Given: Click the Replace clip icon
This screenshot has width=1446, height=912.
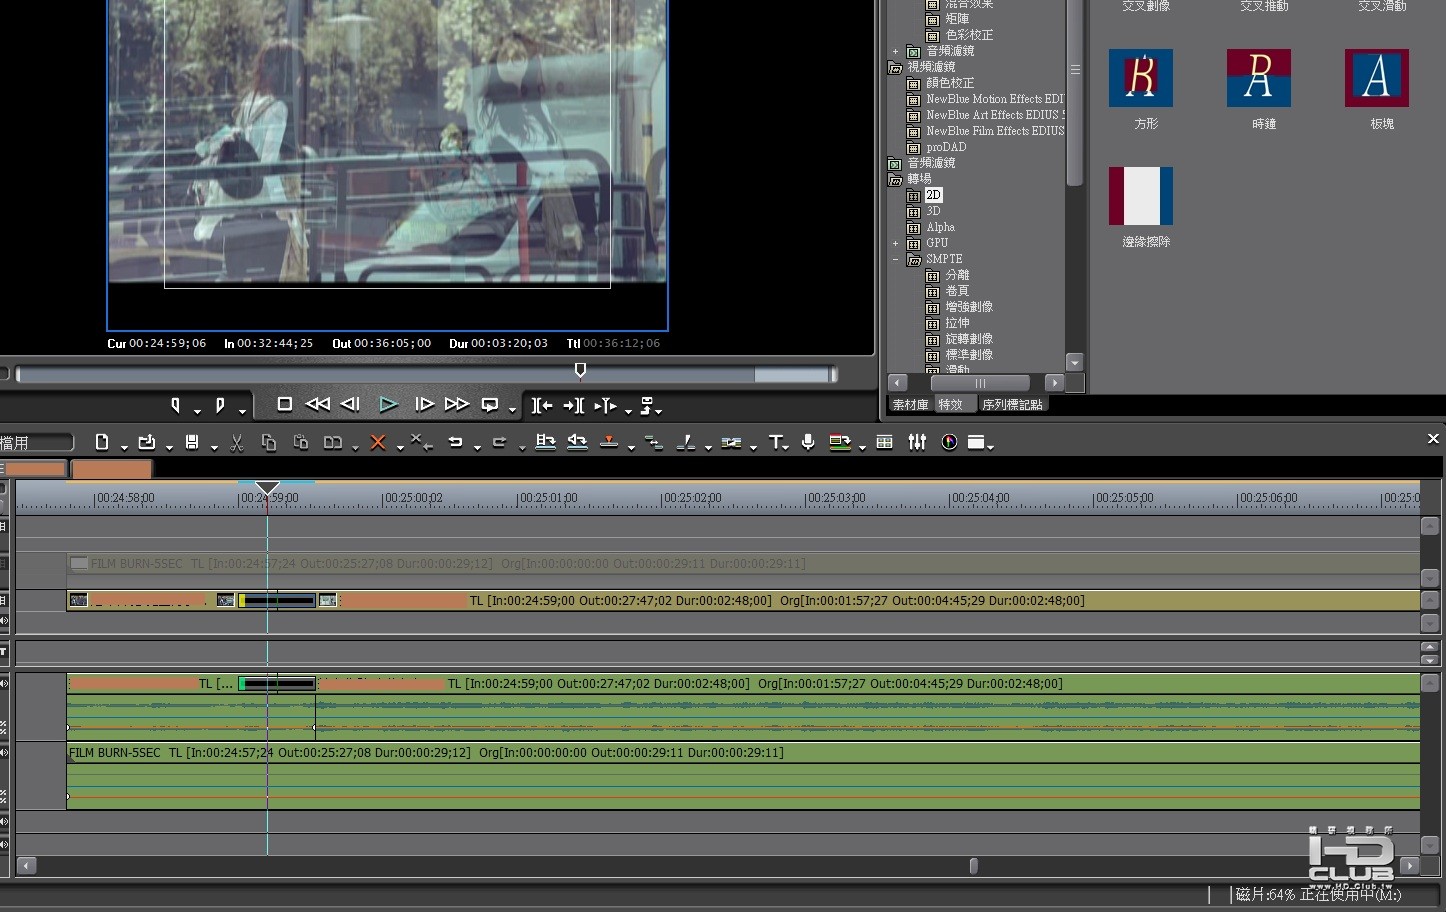Looking at the screenshot, I should point(333,442).
